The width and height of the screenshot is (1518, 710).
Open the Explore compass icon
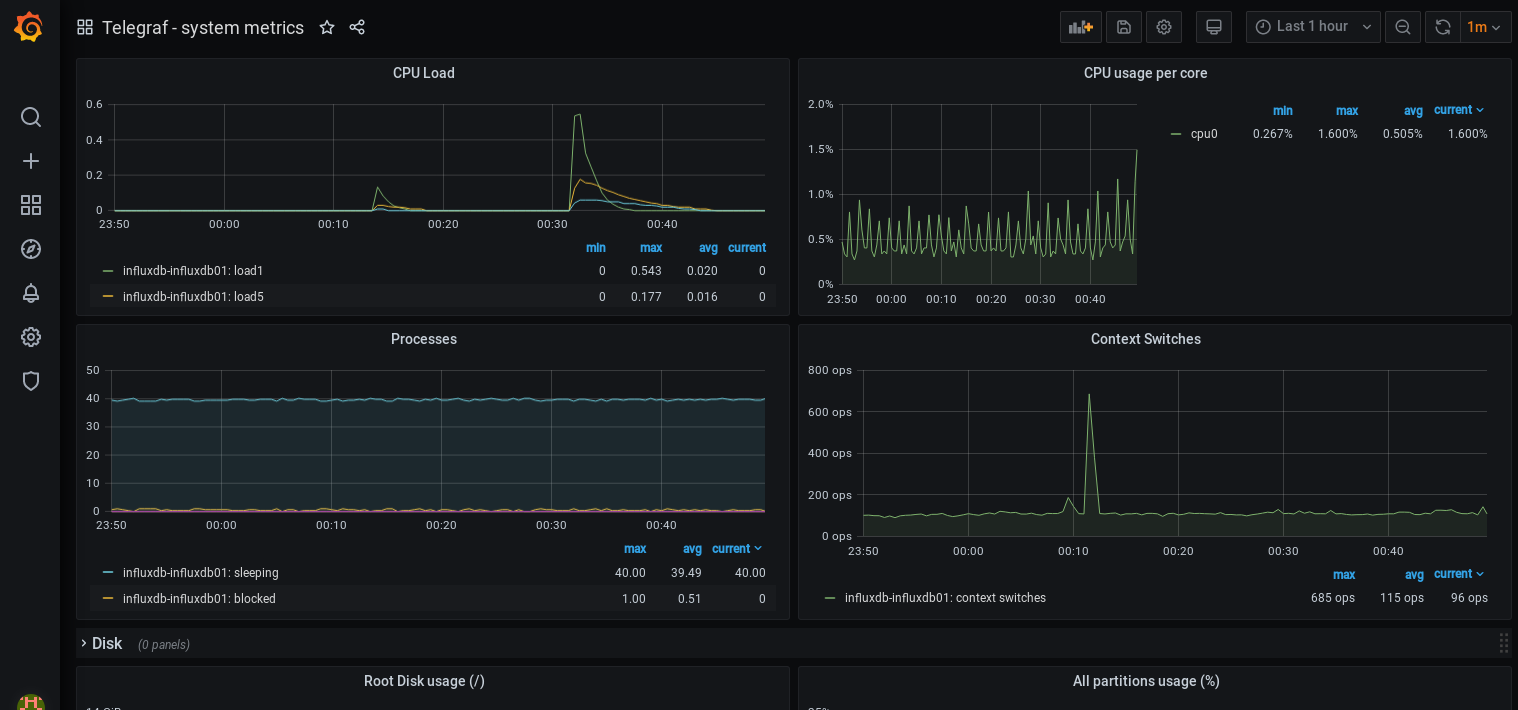31,249
